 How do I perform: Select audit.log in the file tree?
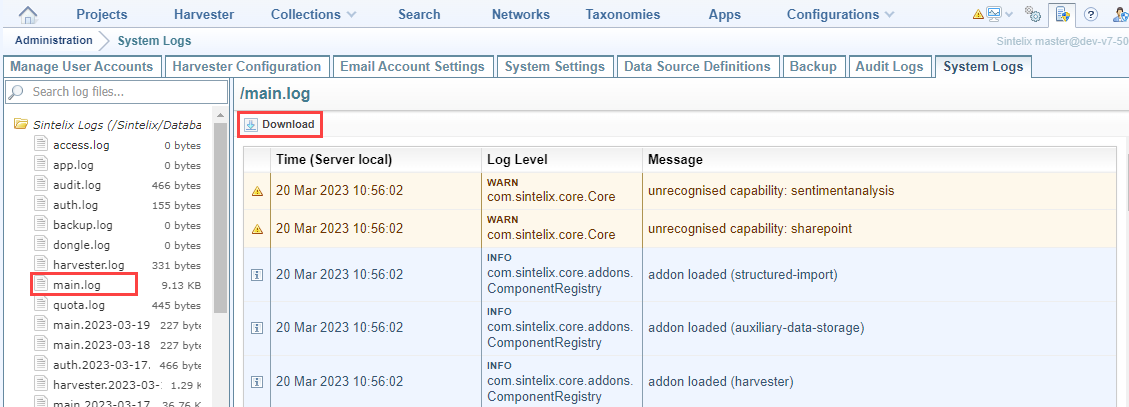pyautogui.click(x=77, y=185)
